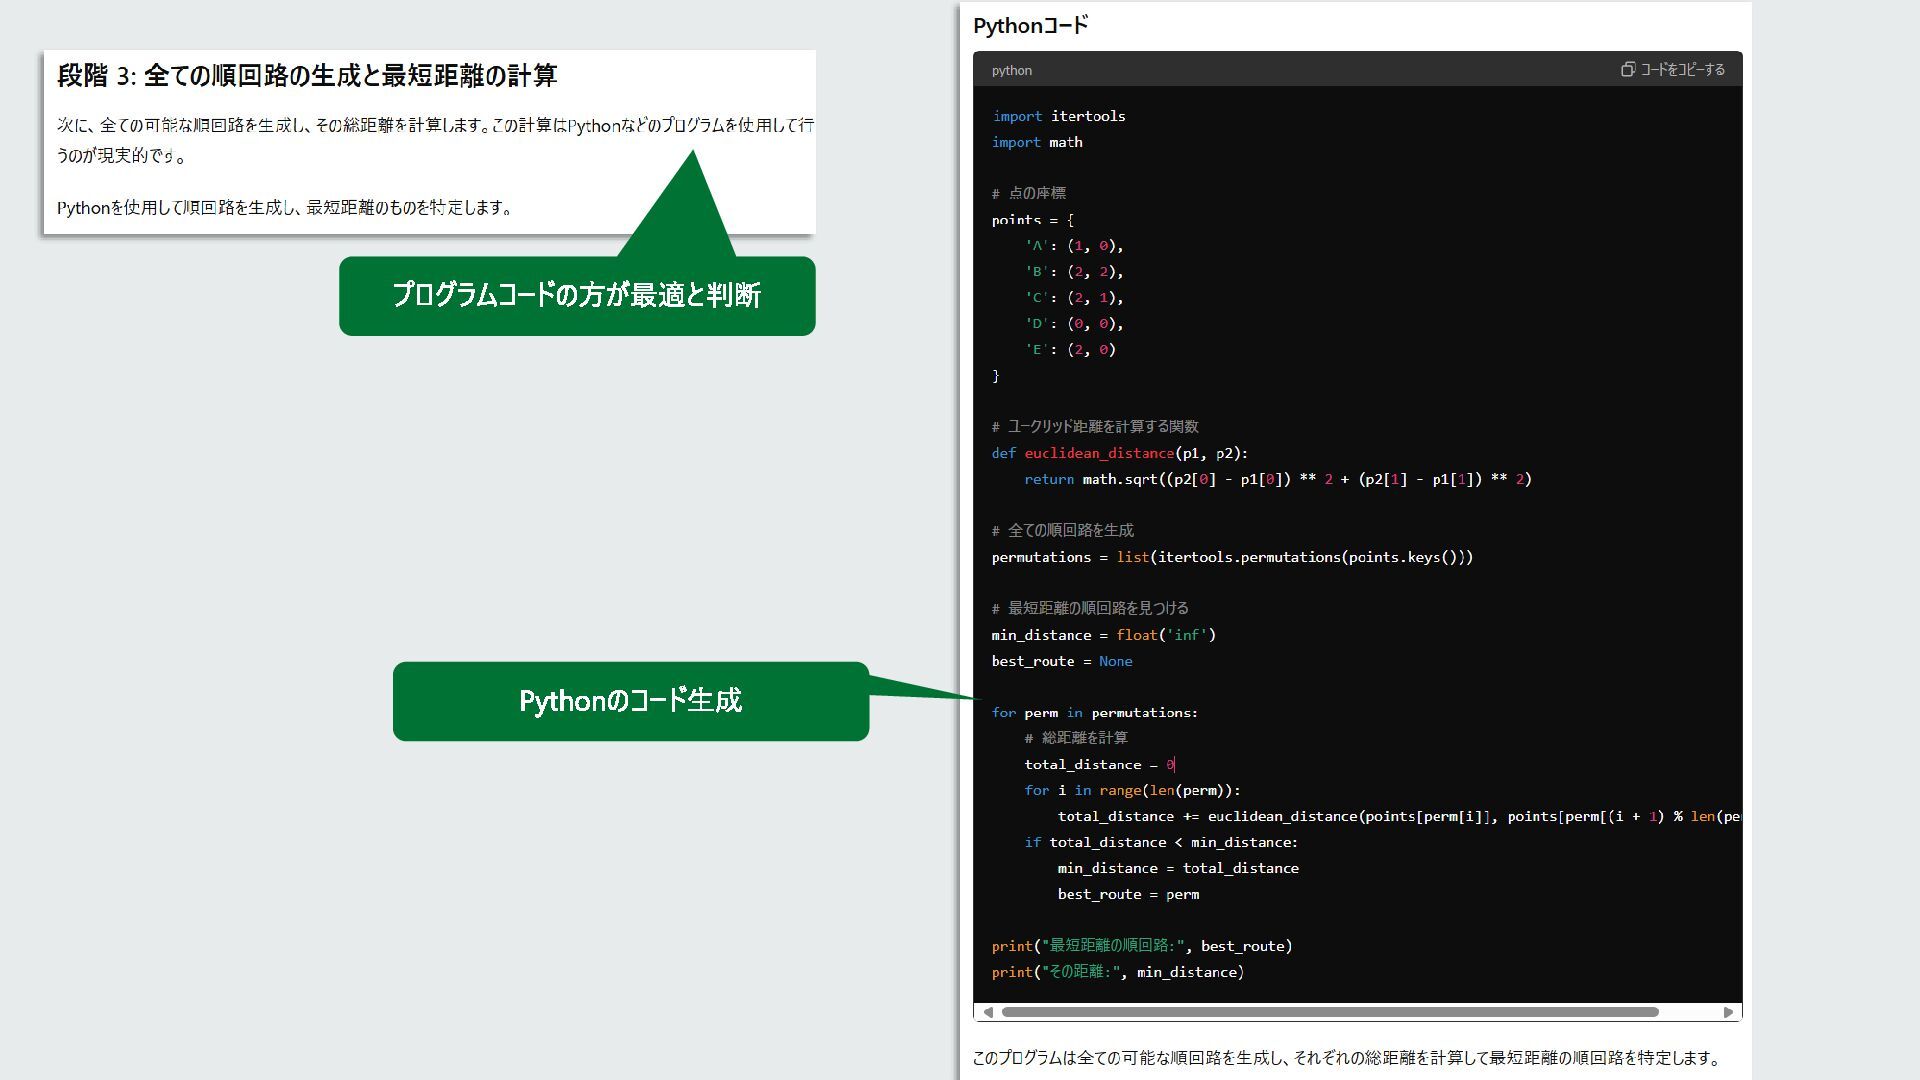Click the Pythonコード heading
The width and height of the screenshot is (1920, 1080).
pyautogui.click(x=1030, y=26)
